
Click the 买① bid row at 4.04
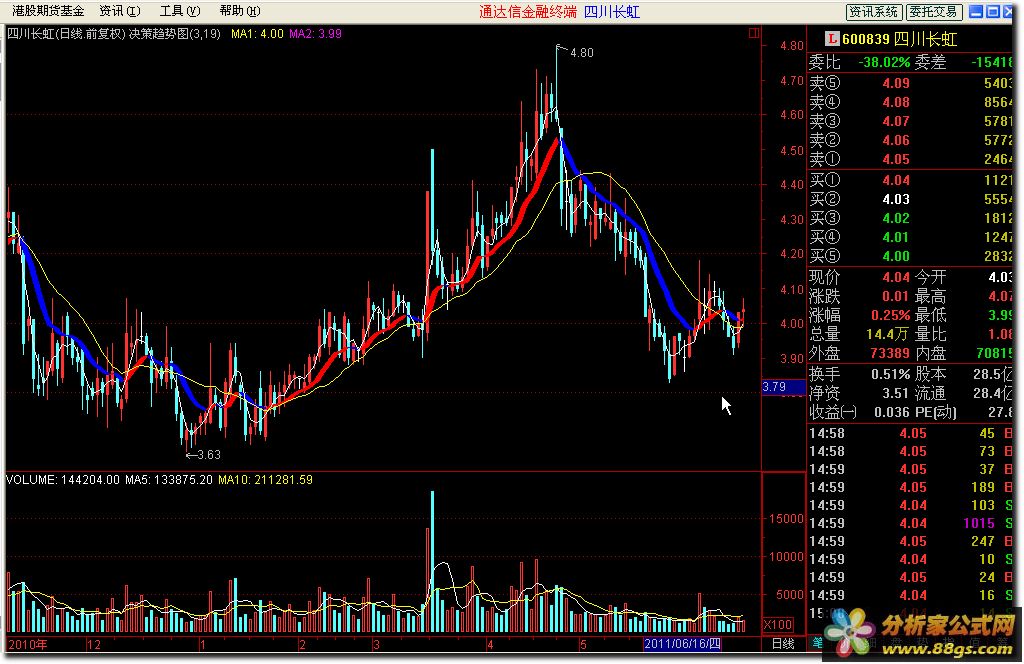910,180
